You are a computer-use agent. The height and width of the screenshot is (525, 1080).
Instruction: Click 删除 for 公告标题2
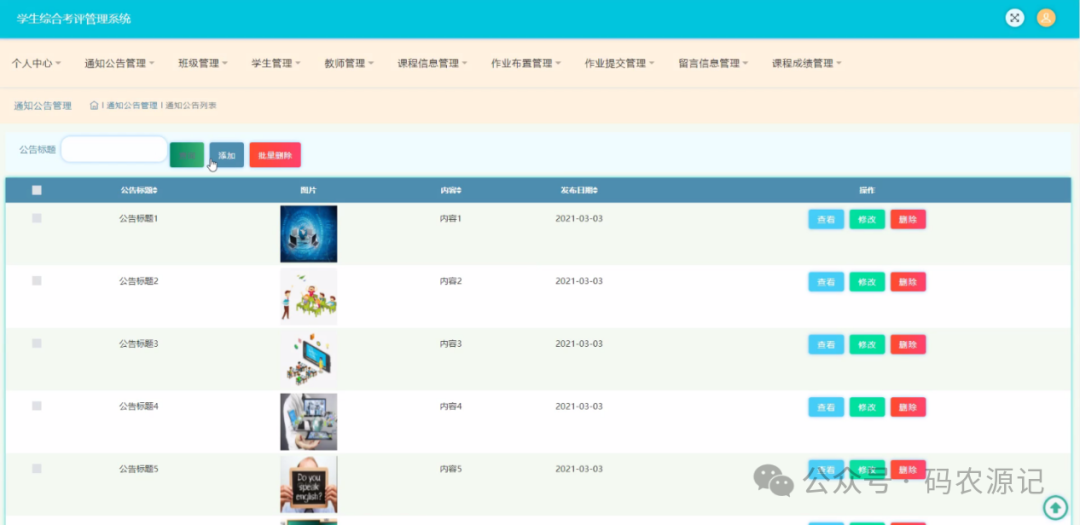908,282
